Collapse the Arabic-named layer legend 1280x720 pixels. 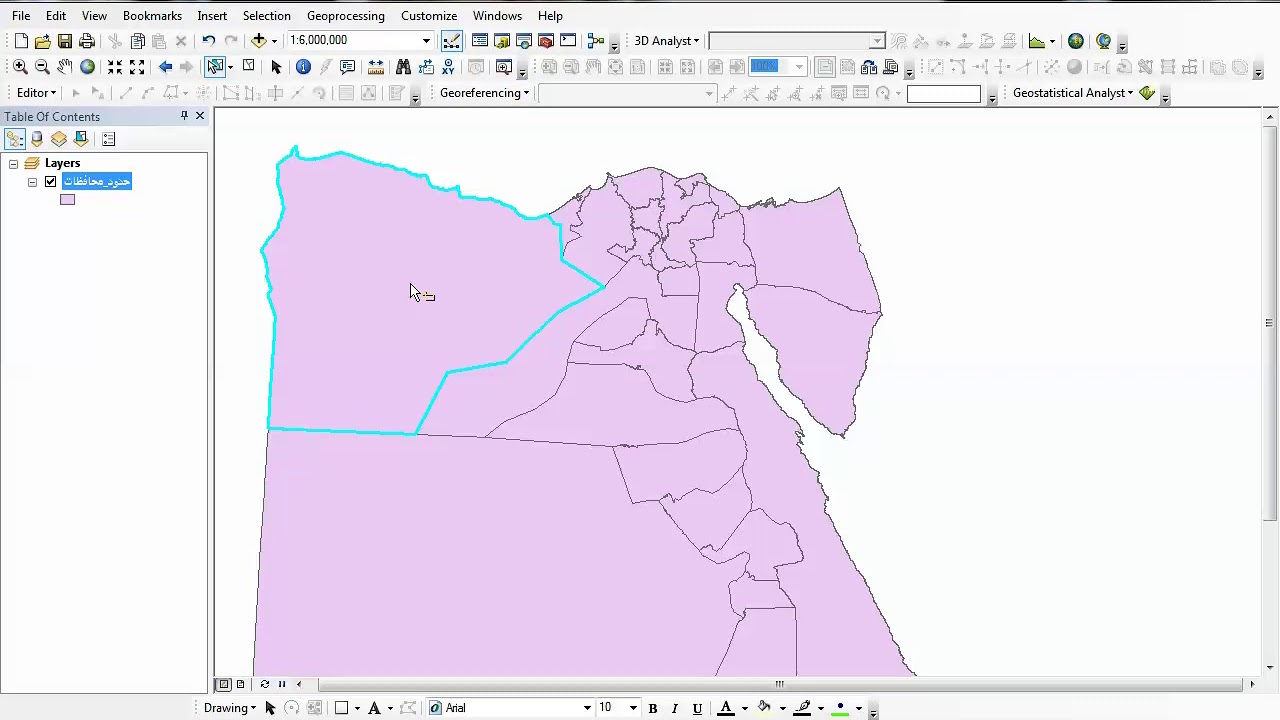click(x=32, y=182)
